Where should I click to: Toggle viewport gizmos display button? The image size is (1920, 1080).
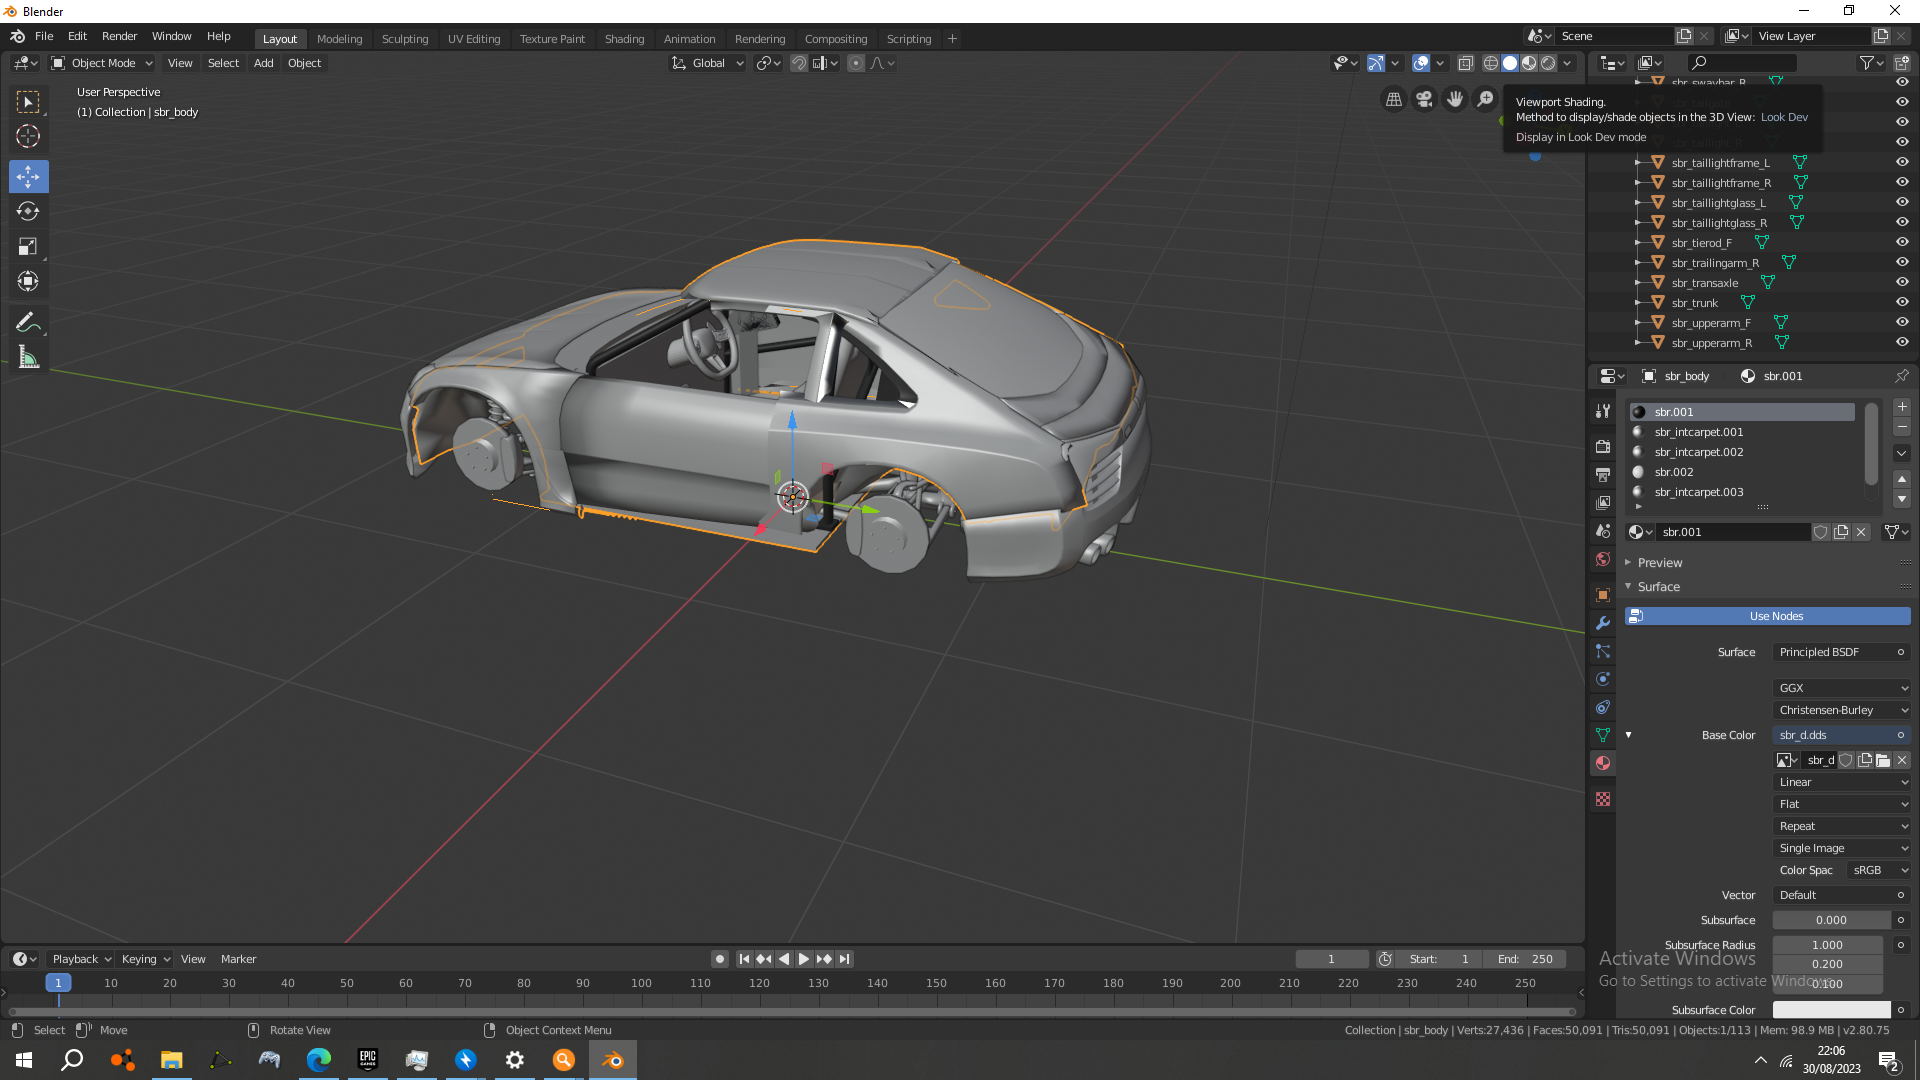point(1376,63)
